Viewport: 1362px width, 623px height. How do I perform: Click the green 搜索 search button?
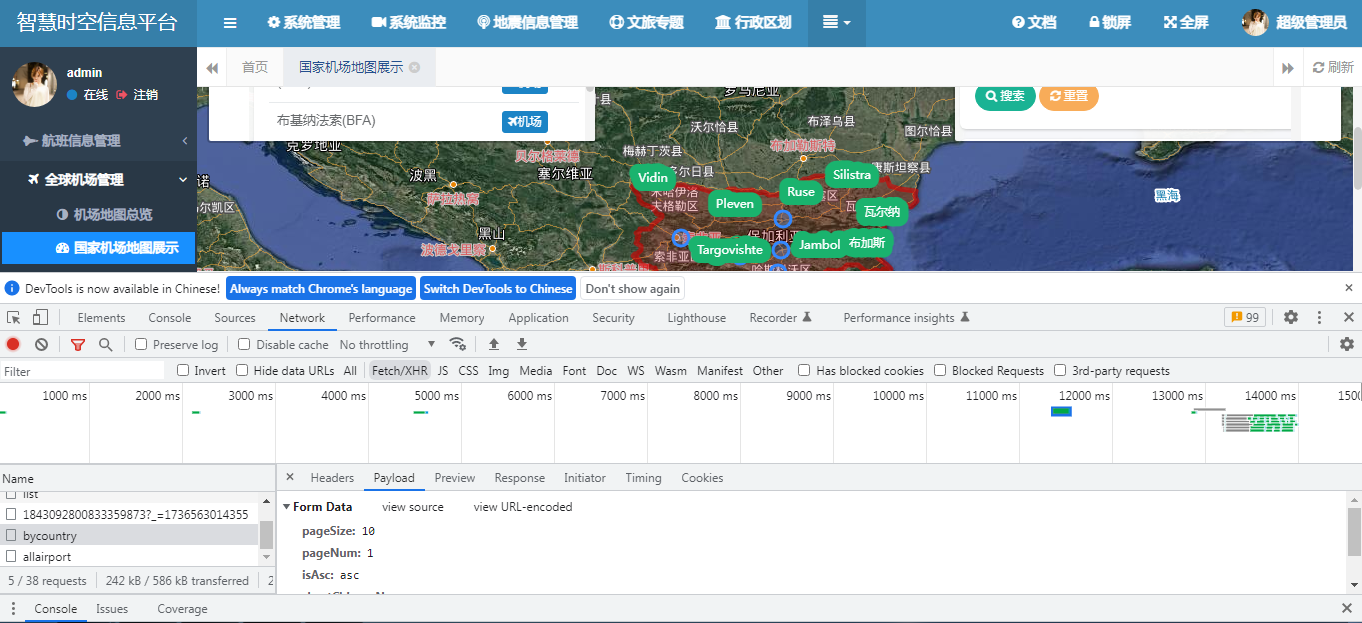[x=1005, y=96]
